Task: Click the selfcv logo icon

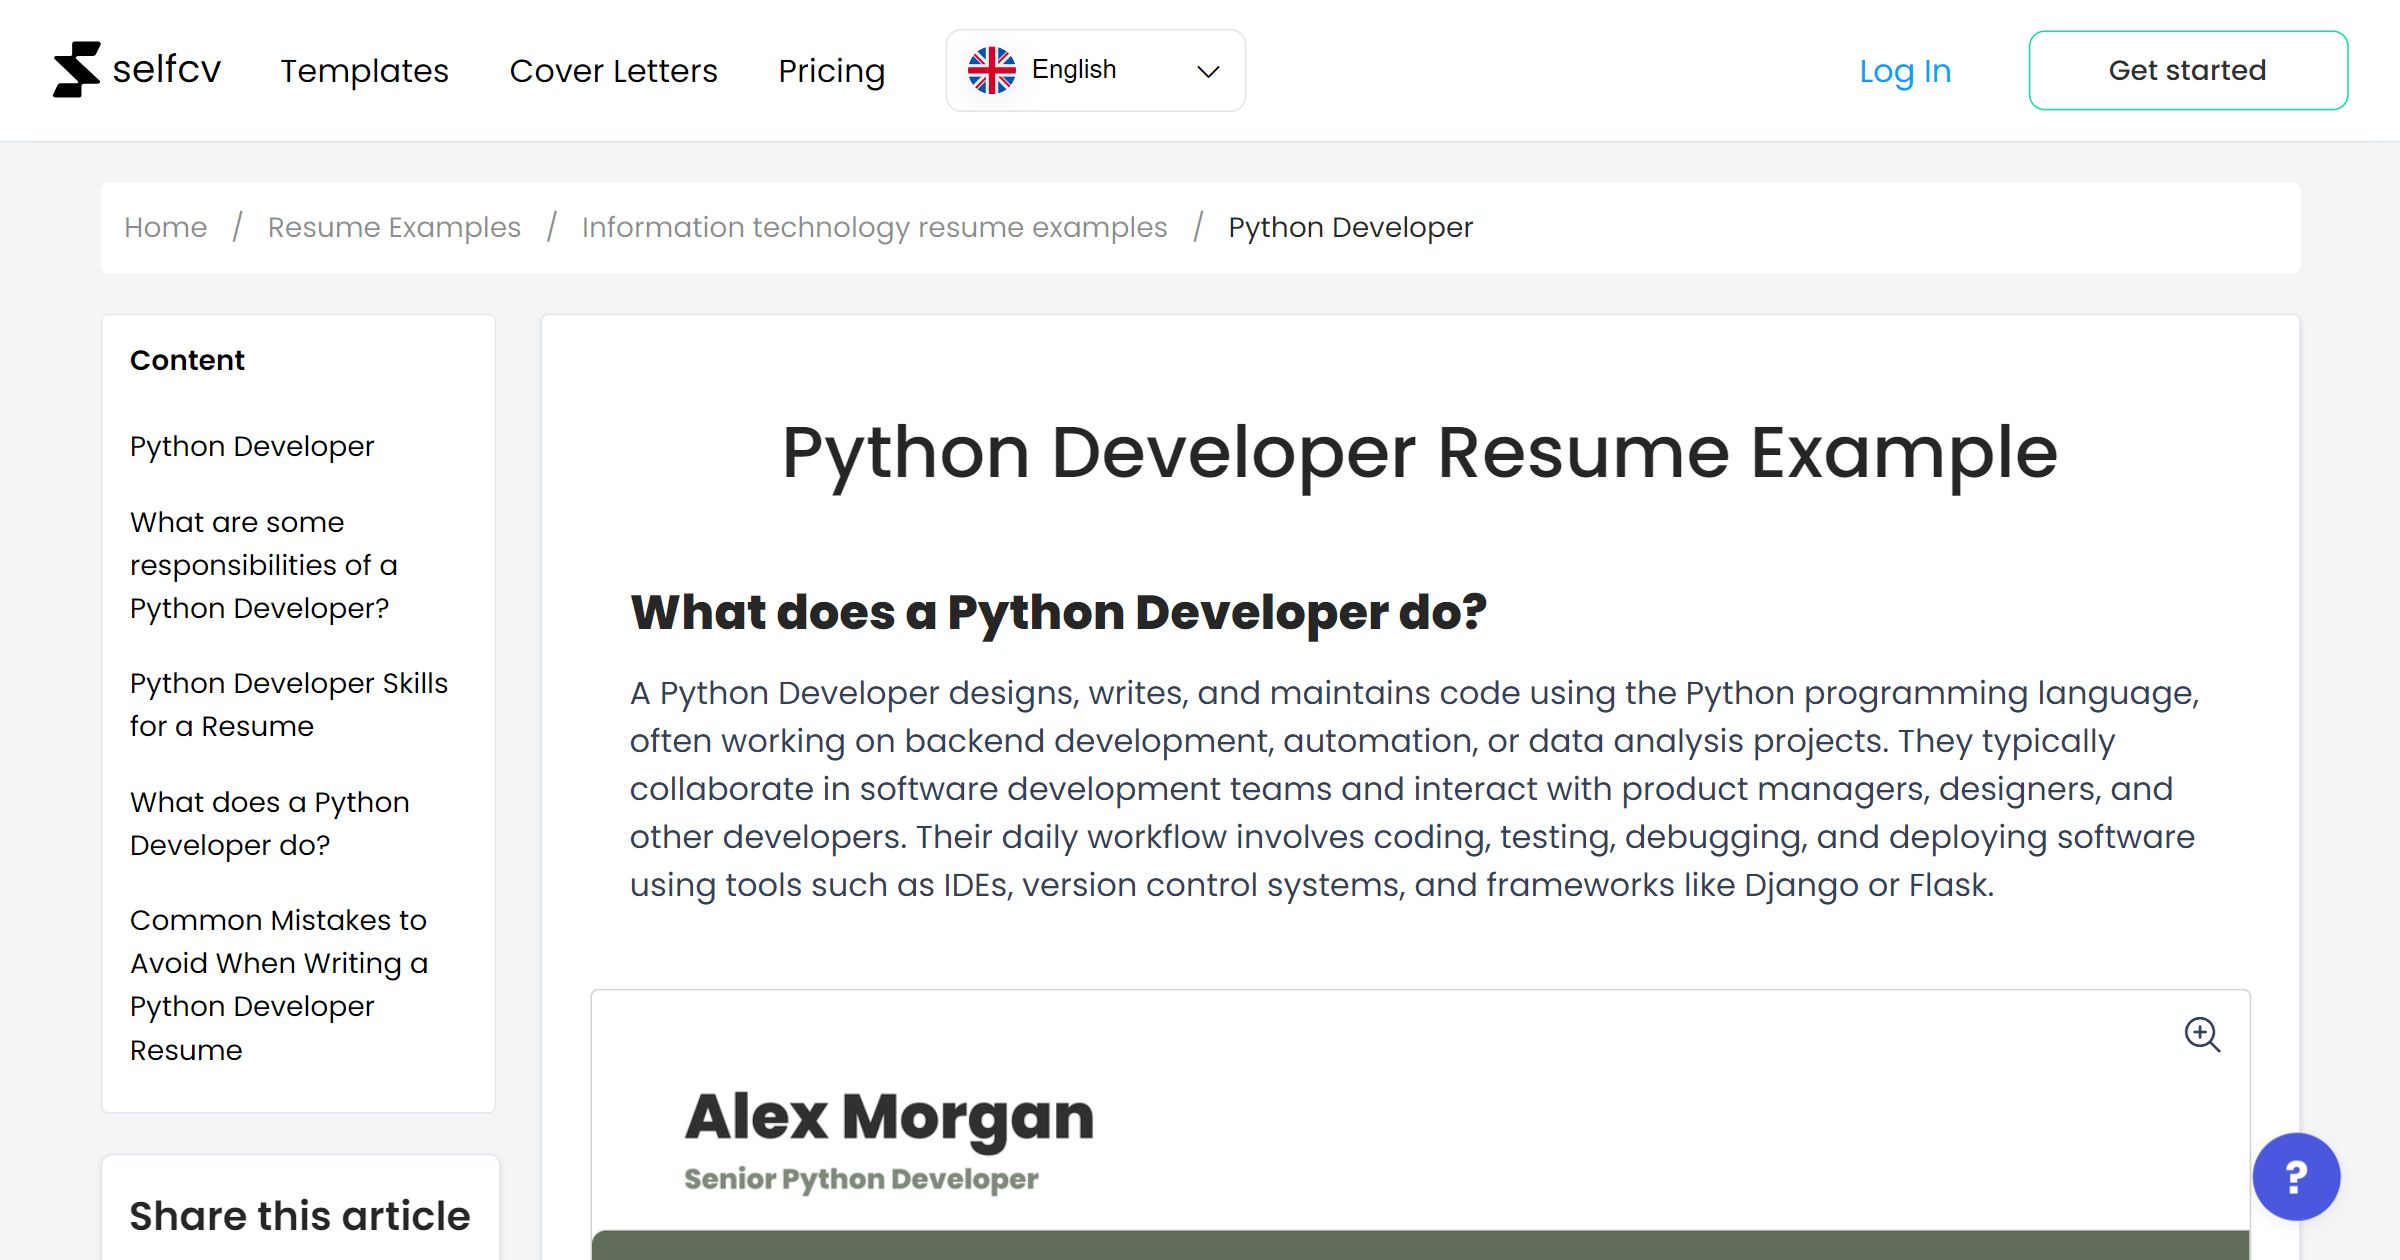Action: coord(77,70)
